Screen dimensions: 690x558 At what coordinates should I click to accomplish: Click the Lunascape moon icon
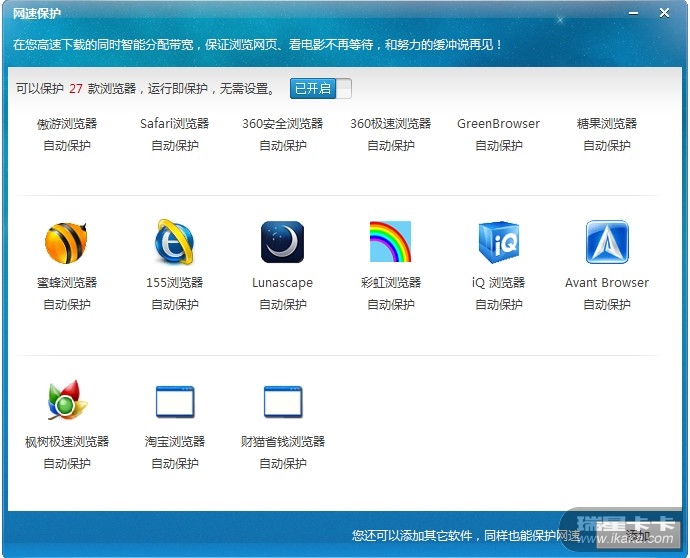[x=283, y=242]
